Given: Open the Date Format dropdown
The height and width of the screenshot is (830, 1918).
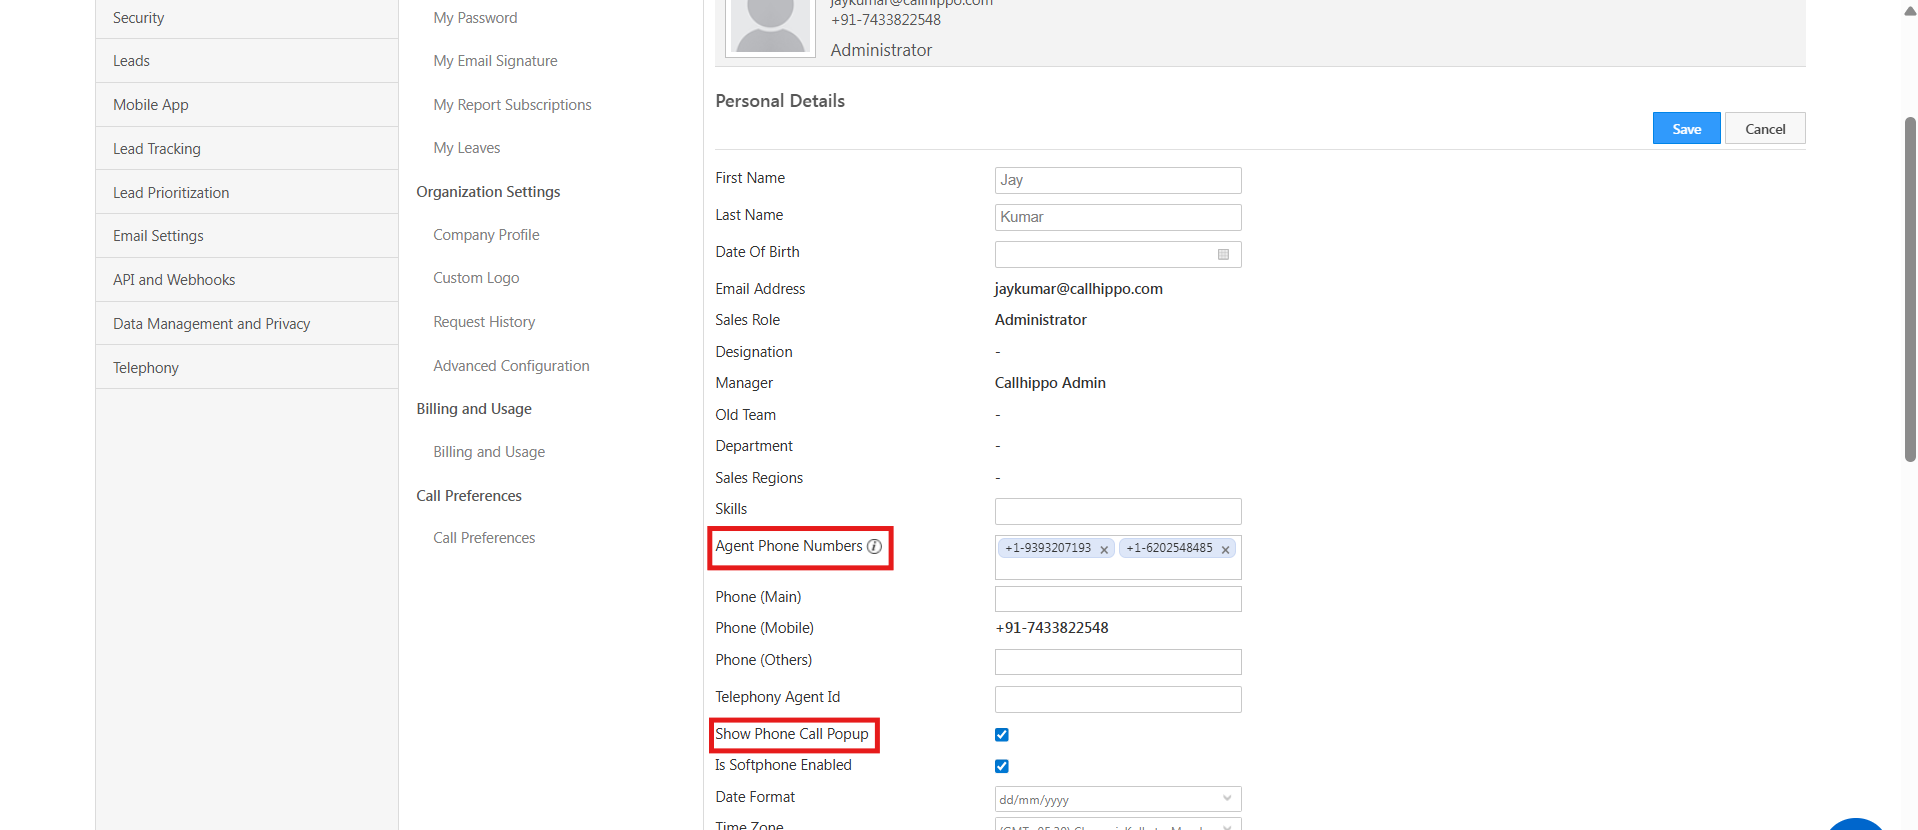Looking at the screenshot, I should 1118,799.
